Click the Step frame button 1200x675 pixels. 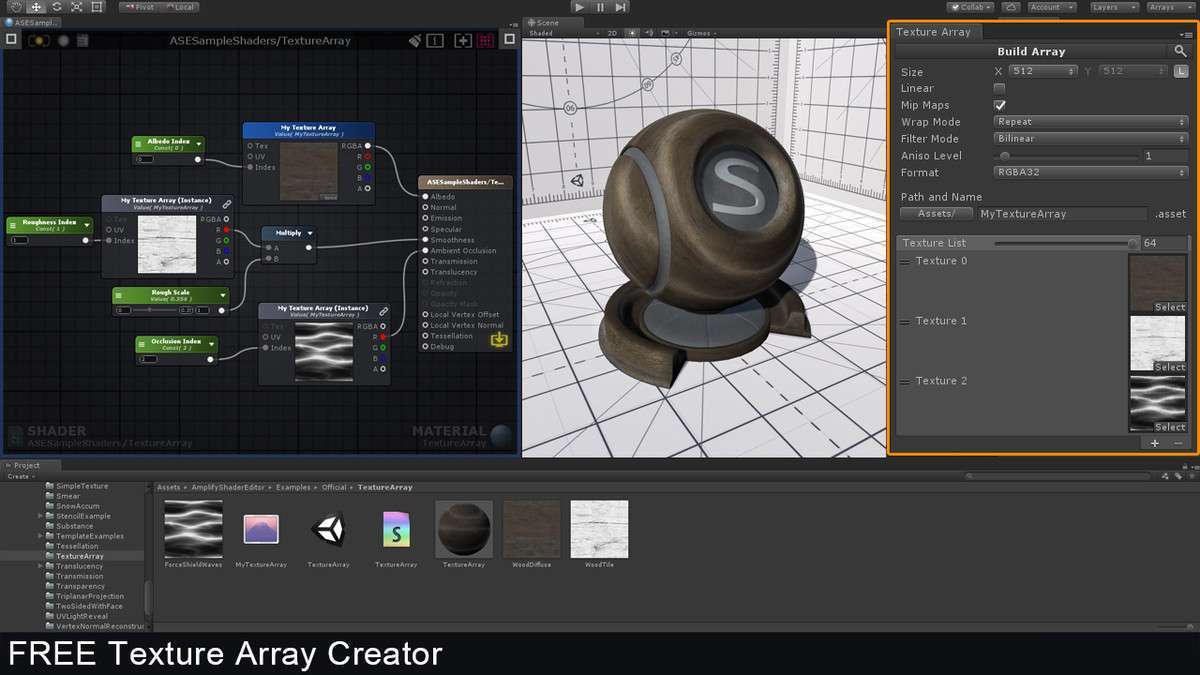coord(621,6)
